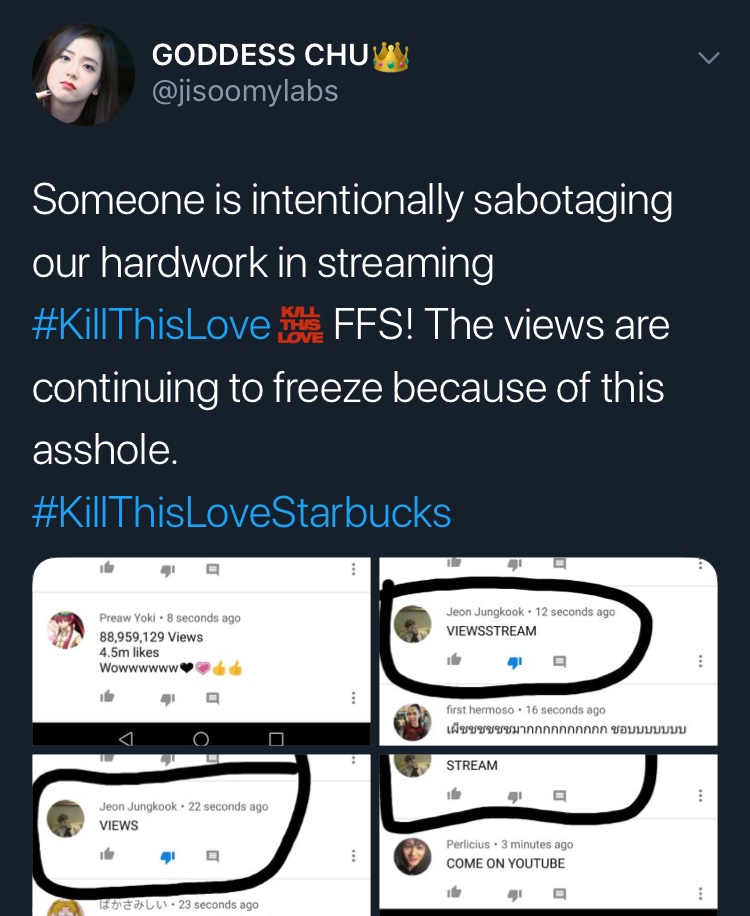Open GODDESS CHU profile picture
Viewport: 750px width, 916px height.
click(x=83, y=75)
